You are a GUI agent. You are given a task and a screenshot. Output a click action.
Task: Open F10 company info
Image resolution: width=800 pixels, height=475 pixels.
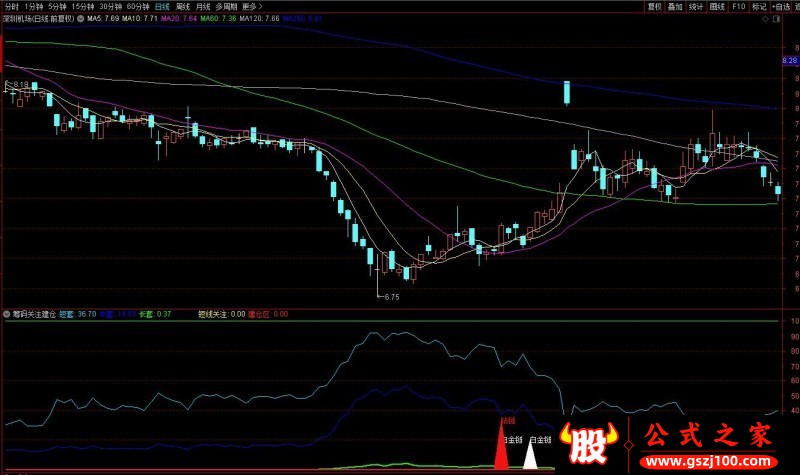point(738,7)
